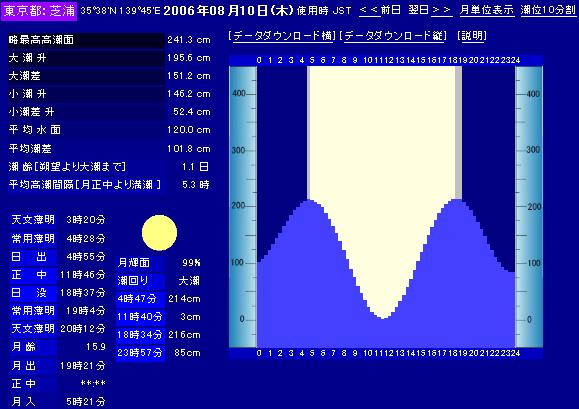Select the date 2006年08月10日(木)
The height and width of the screenshot is (409, 579).
point(228,10)
